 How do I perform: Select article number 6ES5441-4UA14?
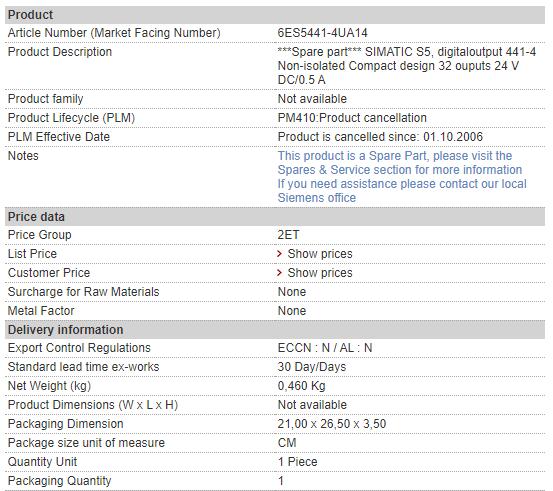click(322, 33)
